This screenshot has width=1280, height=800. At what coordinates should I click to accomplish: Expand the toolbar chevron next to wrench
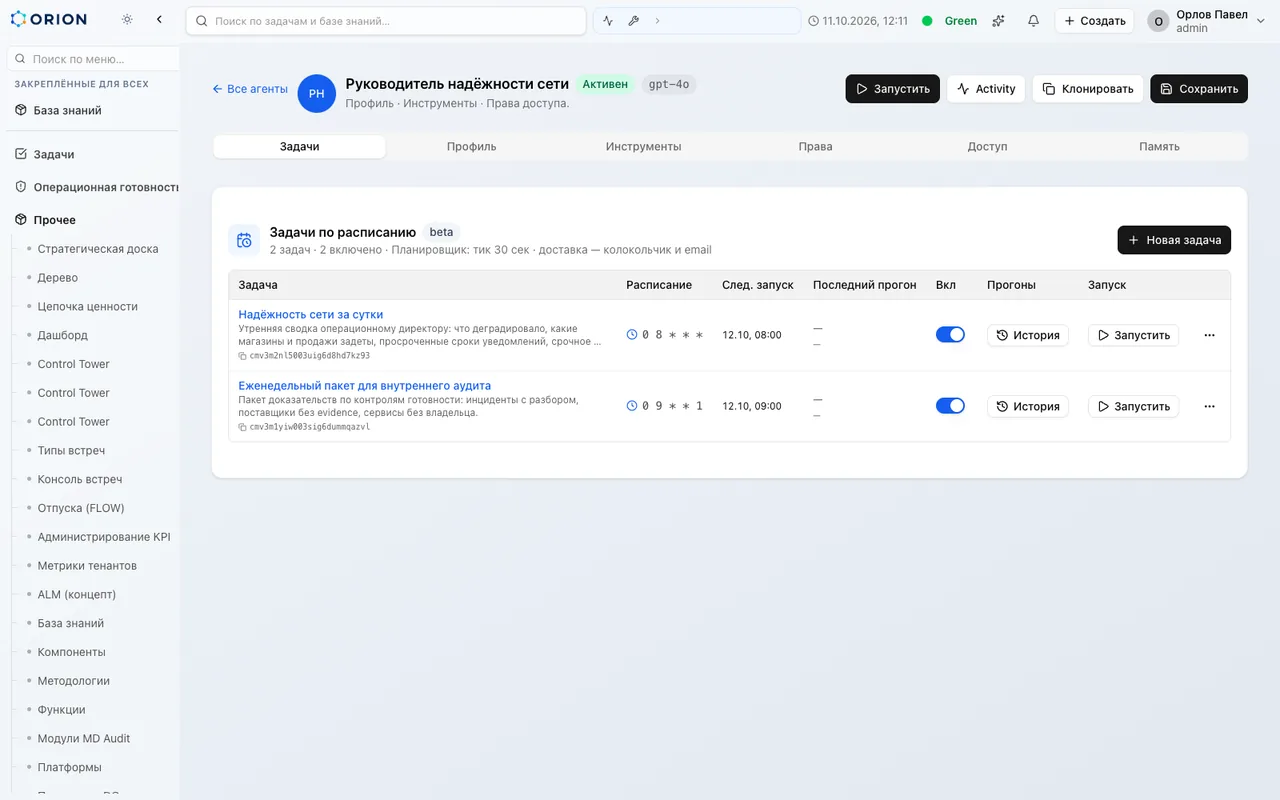657,20
